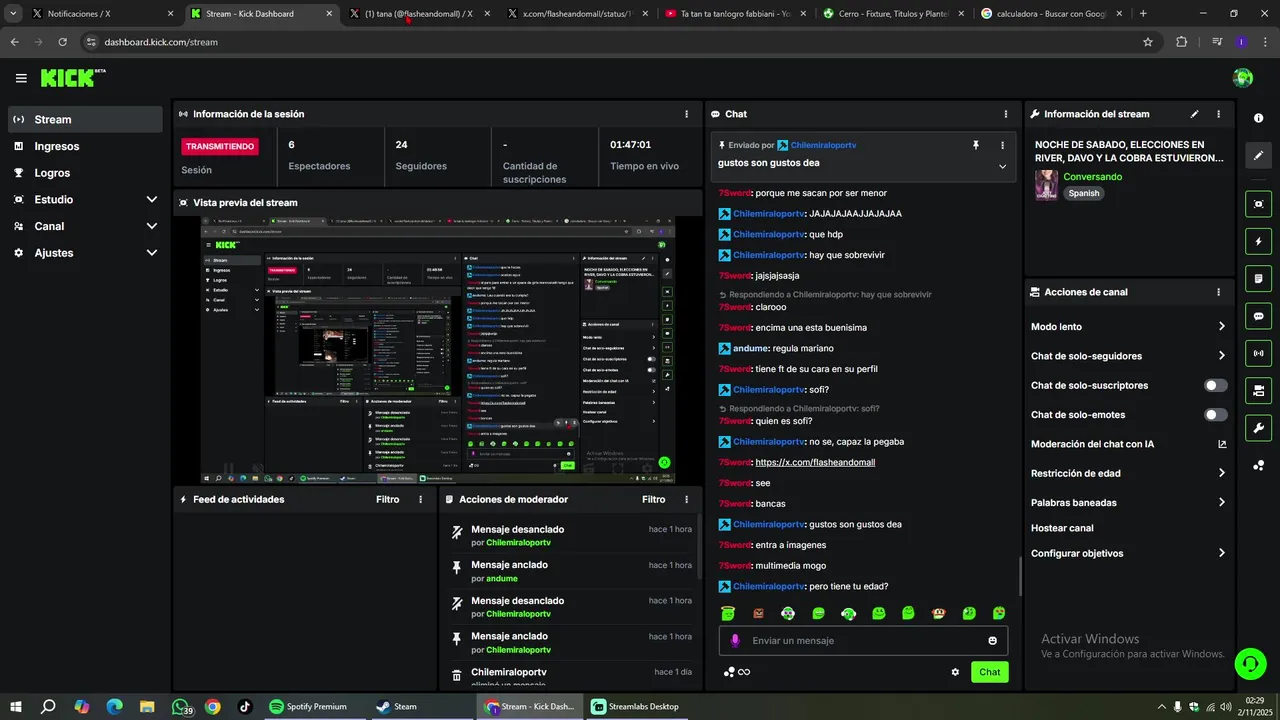Open chat settings with the gear icon
This screenshot has height=720, width=1280.
955,672
